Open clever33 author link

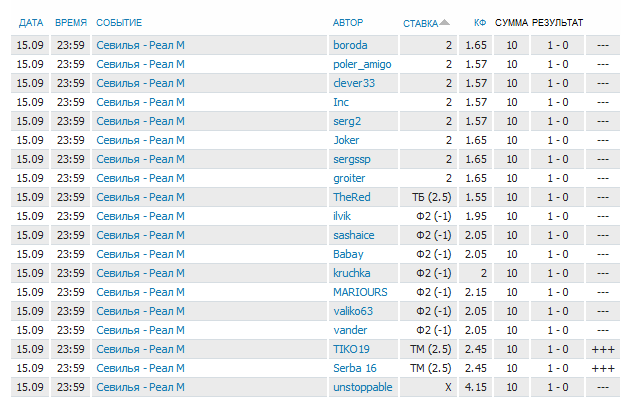click(x=354, y=83)
